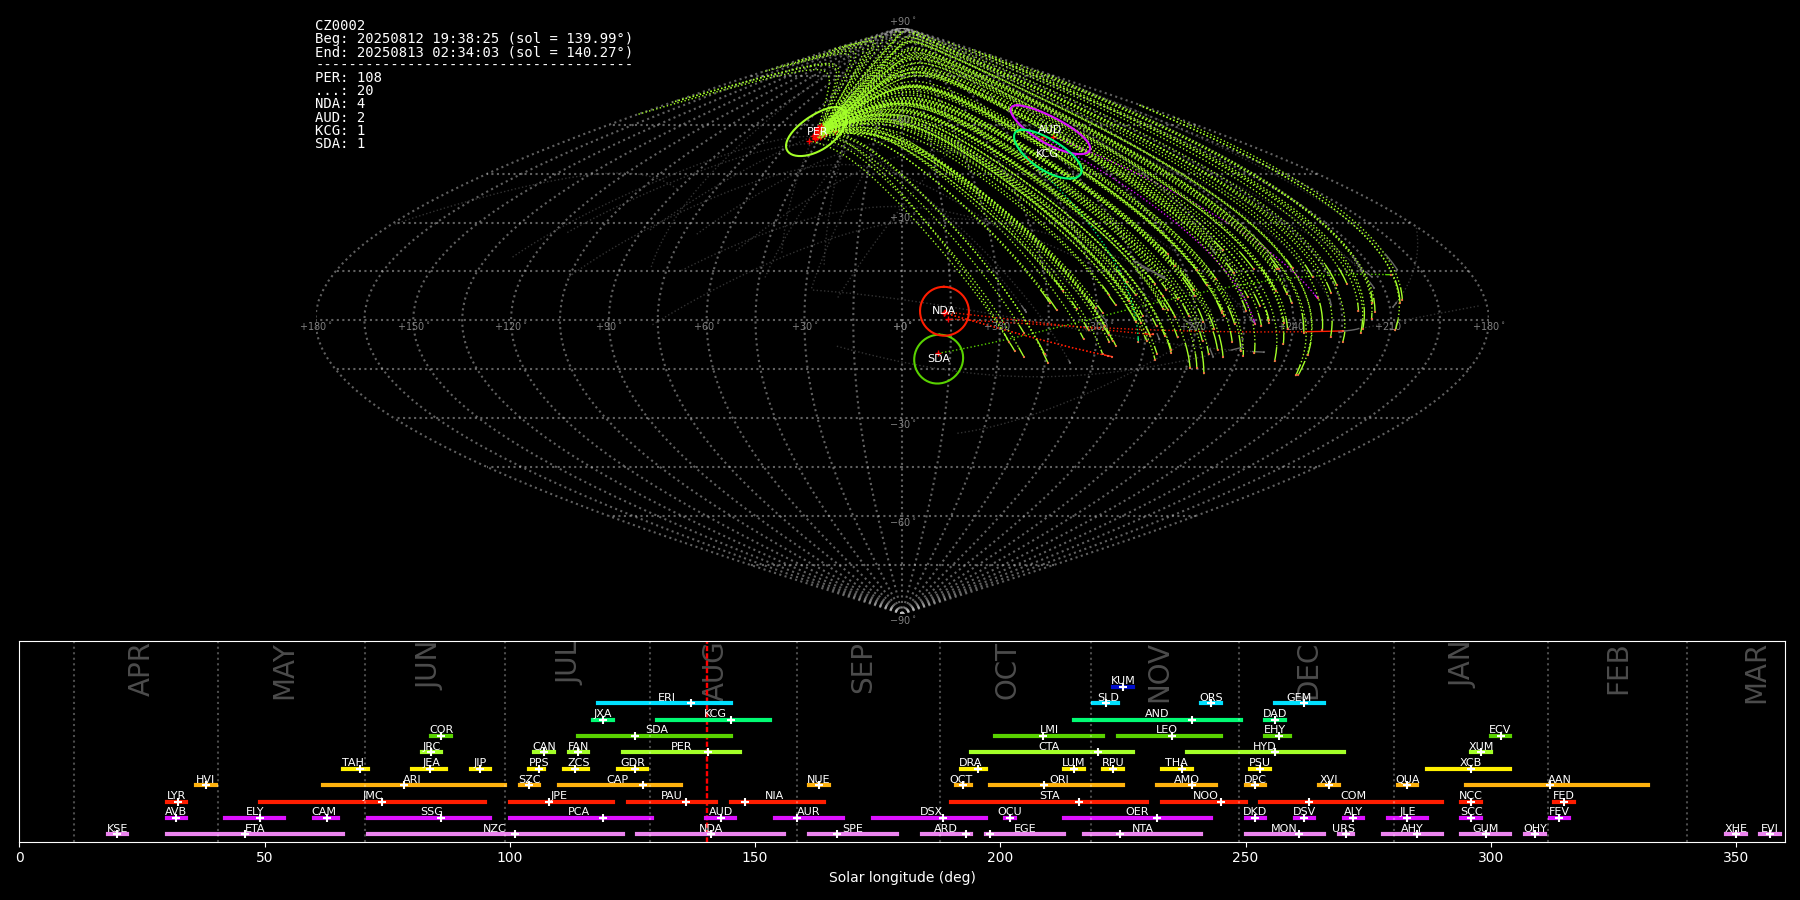Click the KUM blue shower bar
Viewport: 1800px width, 900px height.
coord(1123,687)
